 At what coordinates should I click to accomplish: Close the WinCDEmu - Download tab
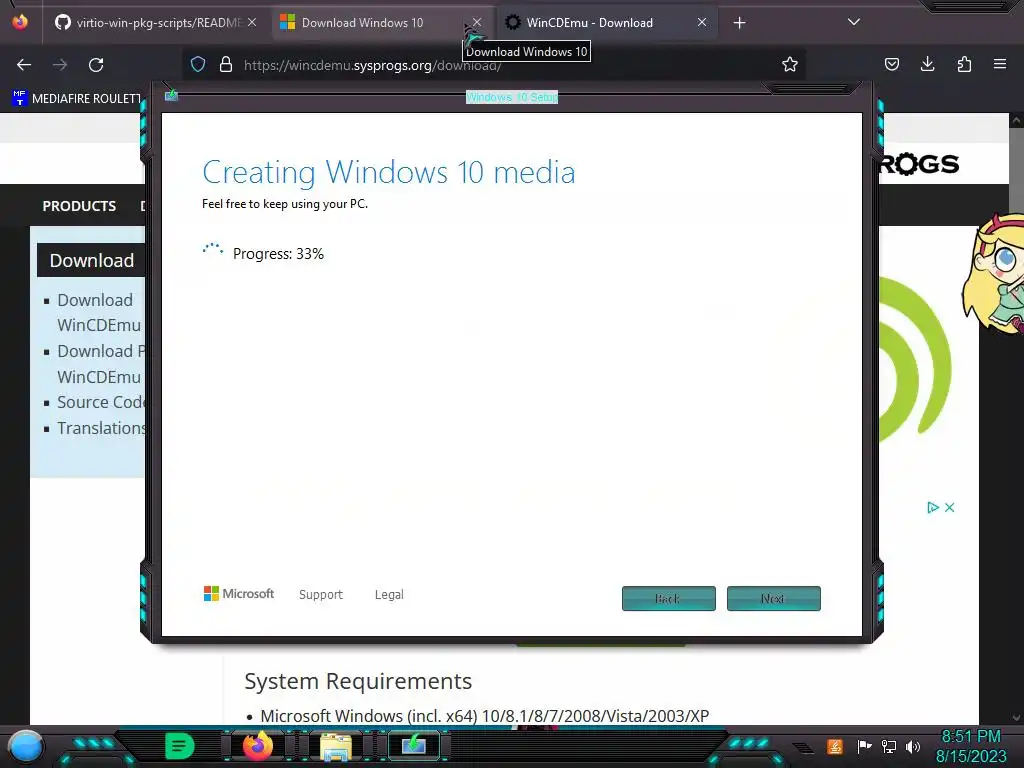coord(702,22)
